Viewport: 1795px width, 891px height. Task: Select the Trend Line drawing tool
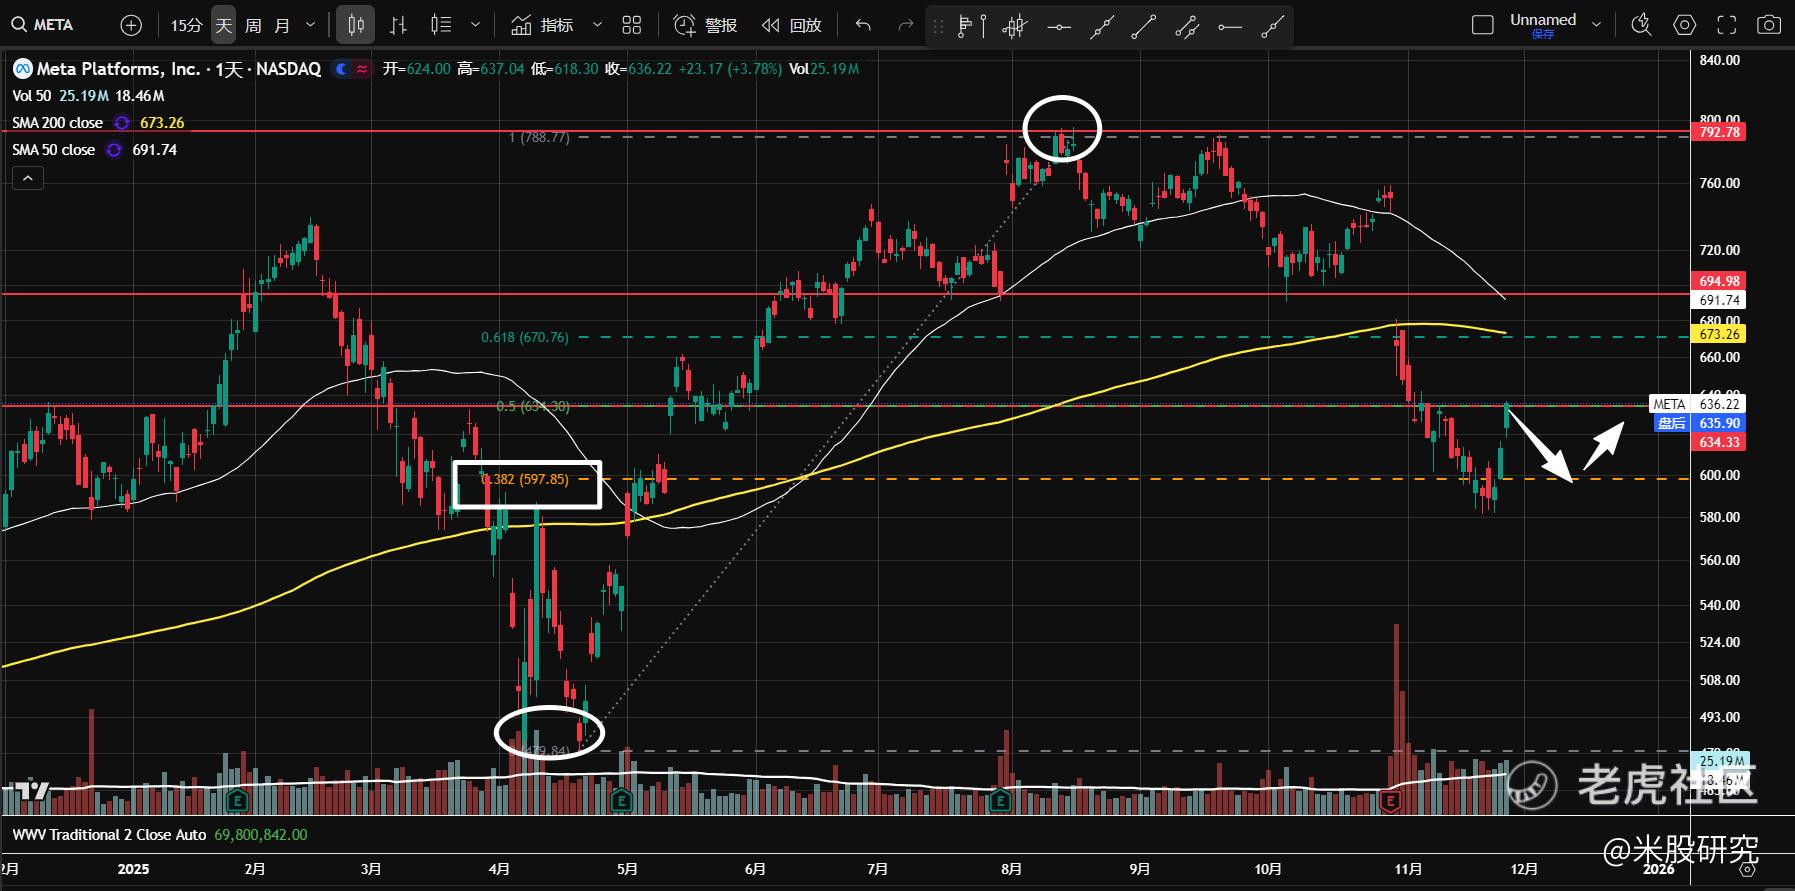coord(1144,27)
